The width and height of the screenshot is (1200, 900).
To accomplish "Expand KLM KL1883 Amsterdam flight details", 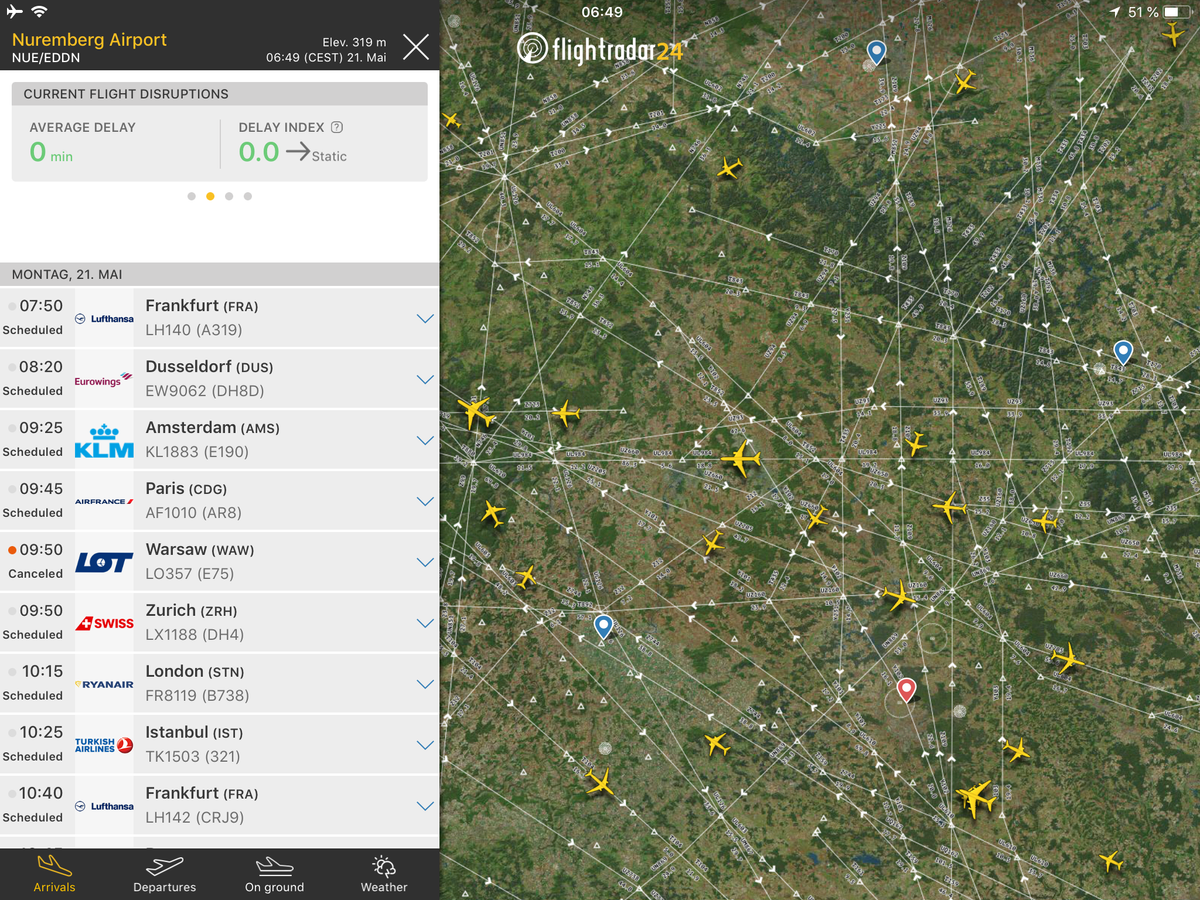I will click(425, 441).
